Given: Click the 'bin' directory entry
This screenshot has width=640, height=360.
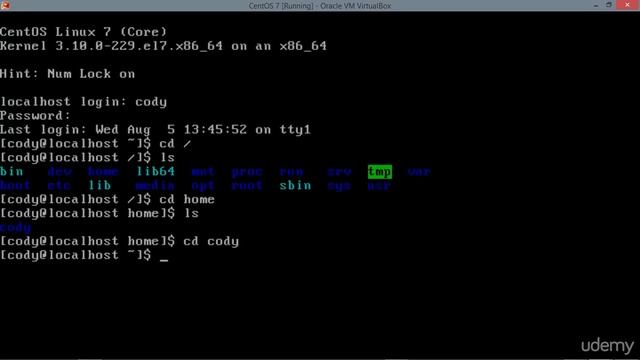Looking at the screenshot, I should tap(12, 171).
